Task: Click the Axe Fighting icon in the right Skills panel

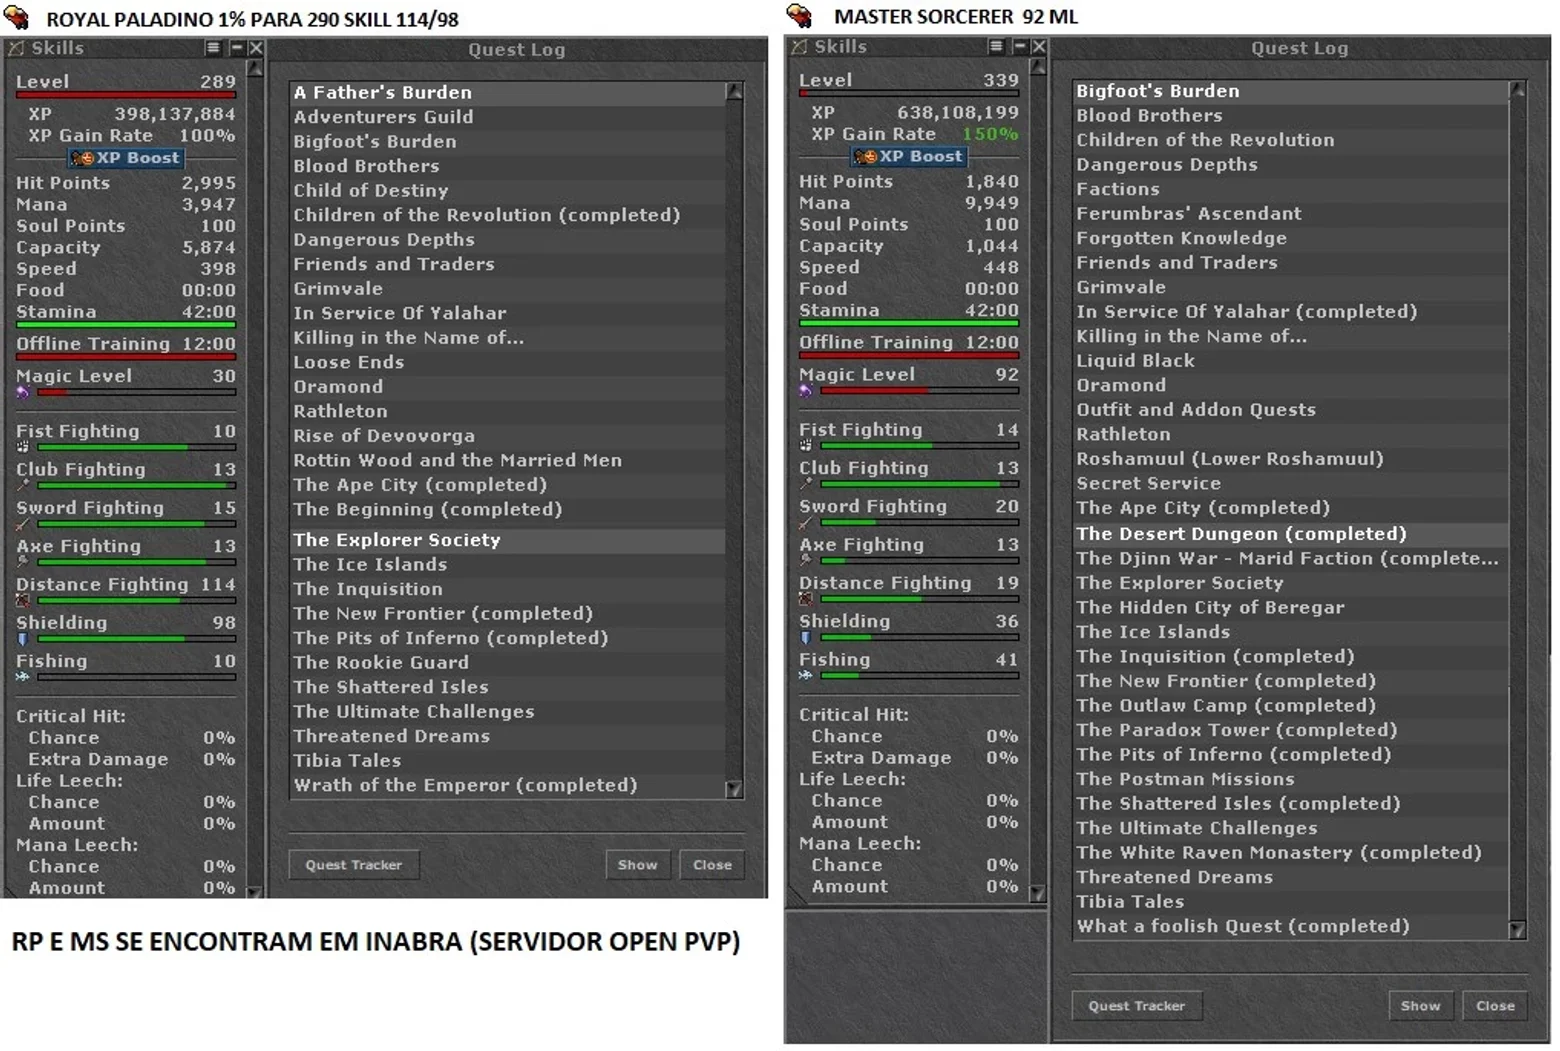Action: (x=806, y=560)
